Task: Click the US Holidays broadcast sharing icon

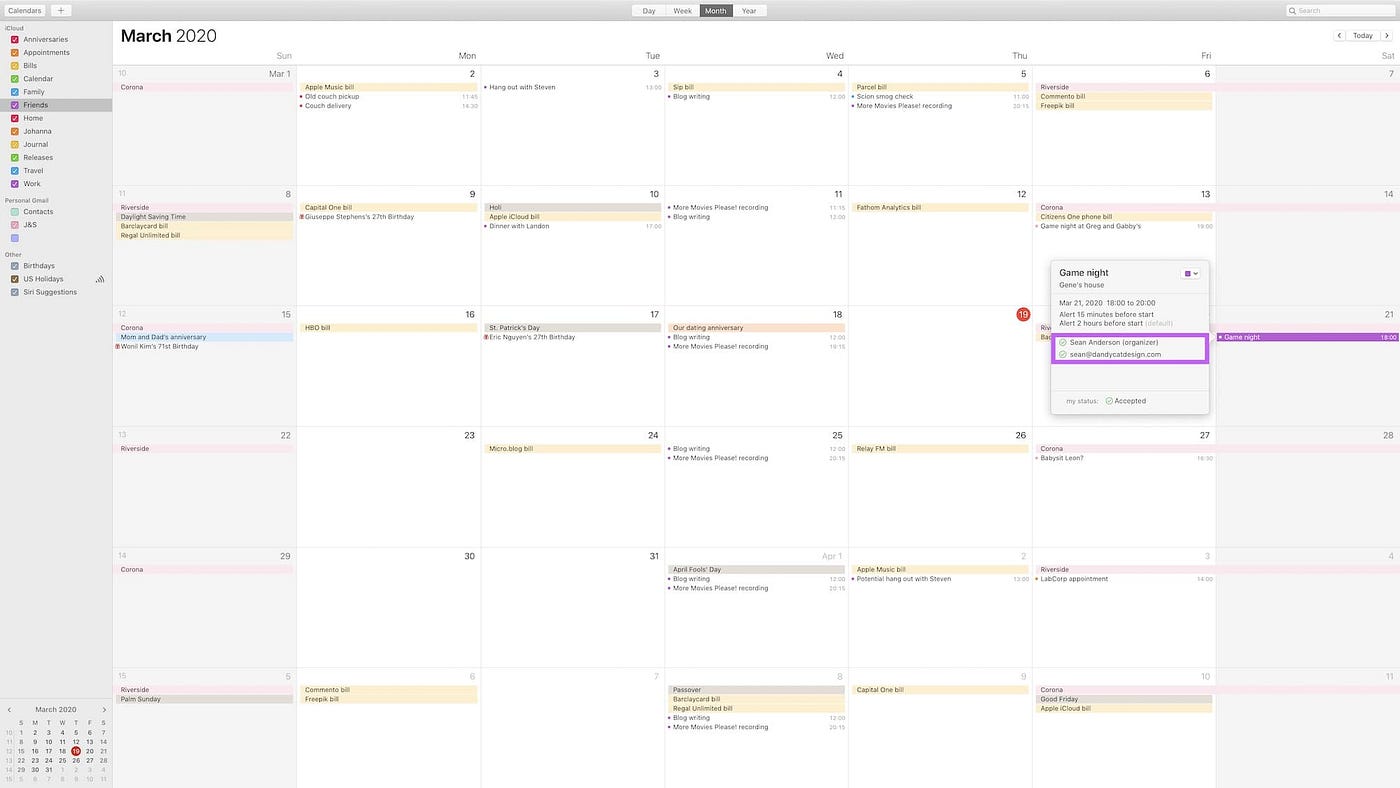Action: [100, 279]
